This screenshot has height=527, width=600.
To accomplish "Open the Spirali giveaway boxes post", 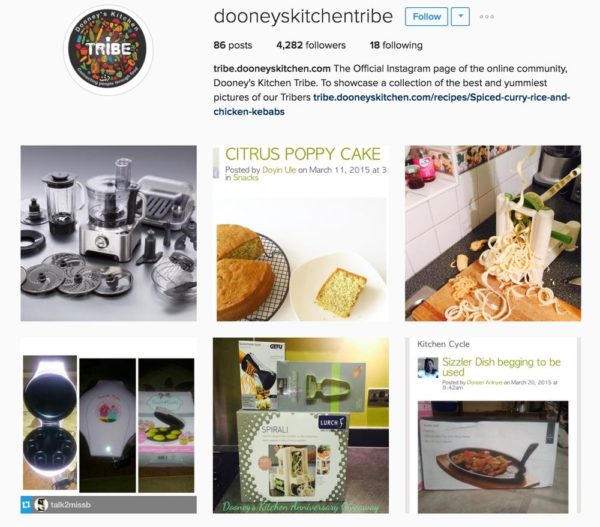I will pyautogui.click(x=301, y=425).
